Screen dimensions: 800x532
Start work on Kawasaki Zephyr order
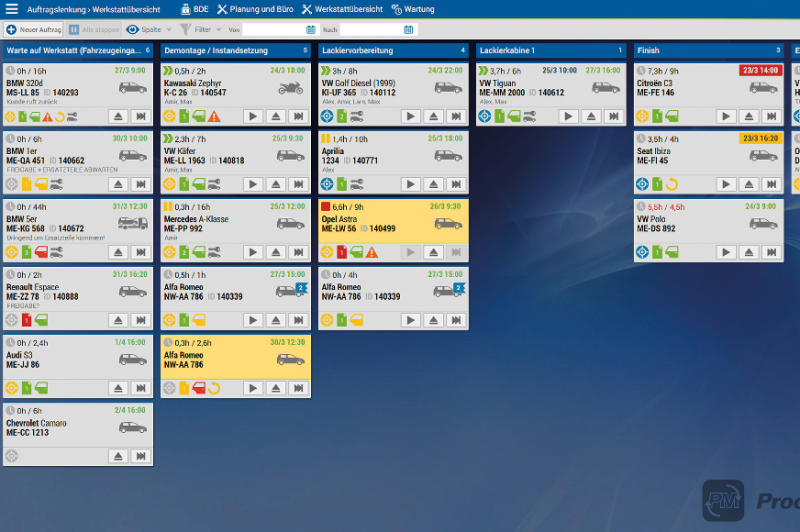pos(253,116)
